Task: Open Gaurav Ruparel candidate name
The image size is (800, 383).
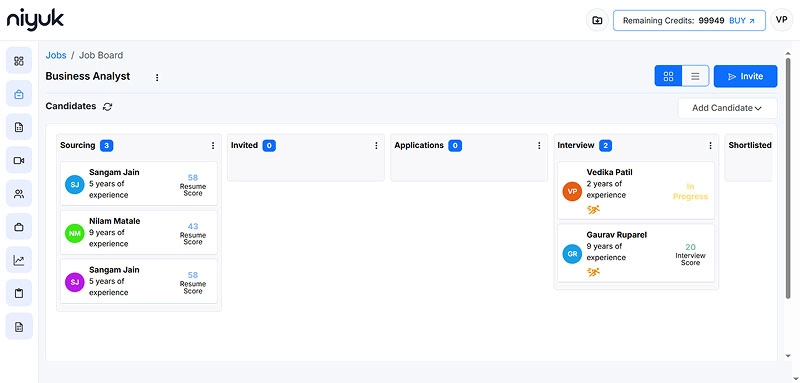Action: (617, 235)
